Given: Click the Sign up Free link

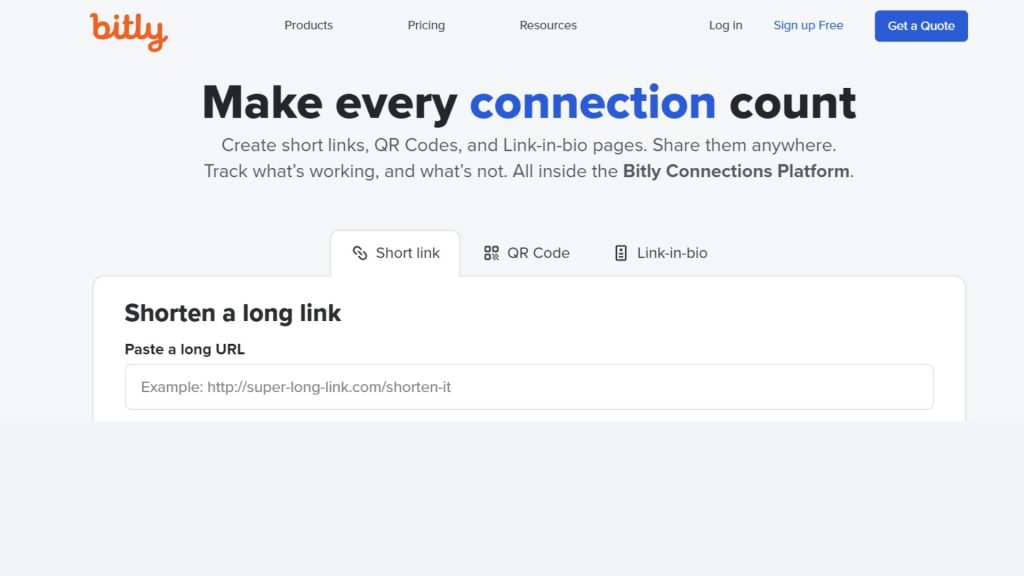Looking at the screenshot, I should point(808,25).
